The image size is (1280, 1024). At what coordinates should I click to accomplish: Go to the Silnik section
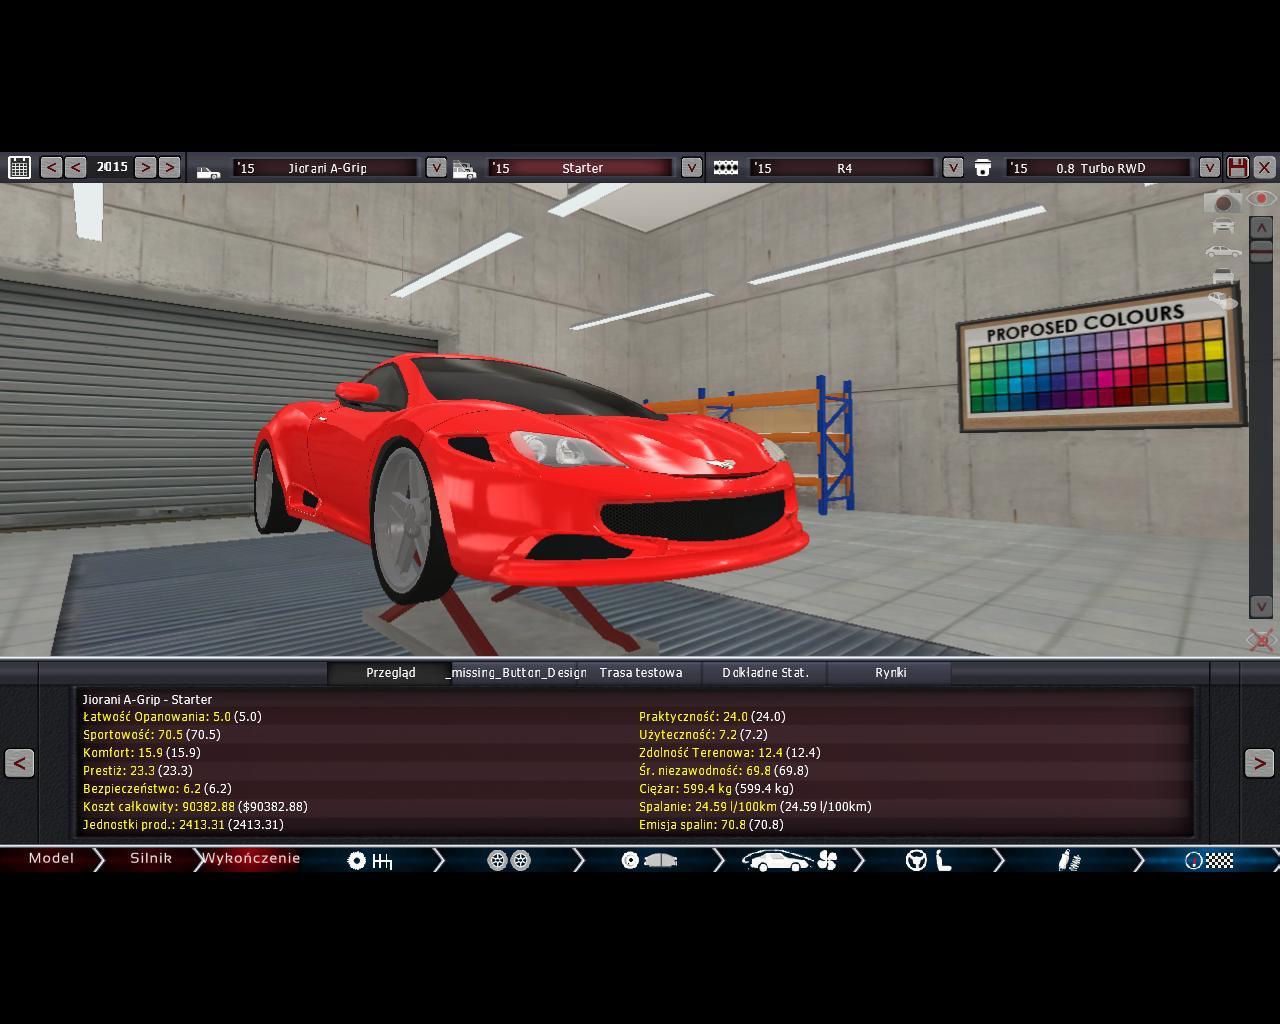[150, 859]
